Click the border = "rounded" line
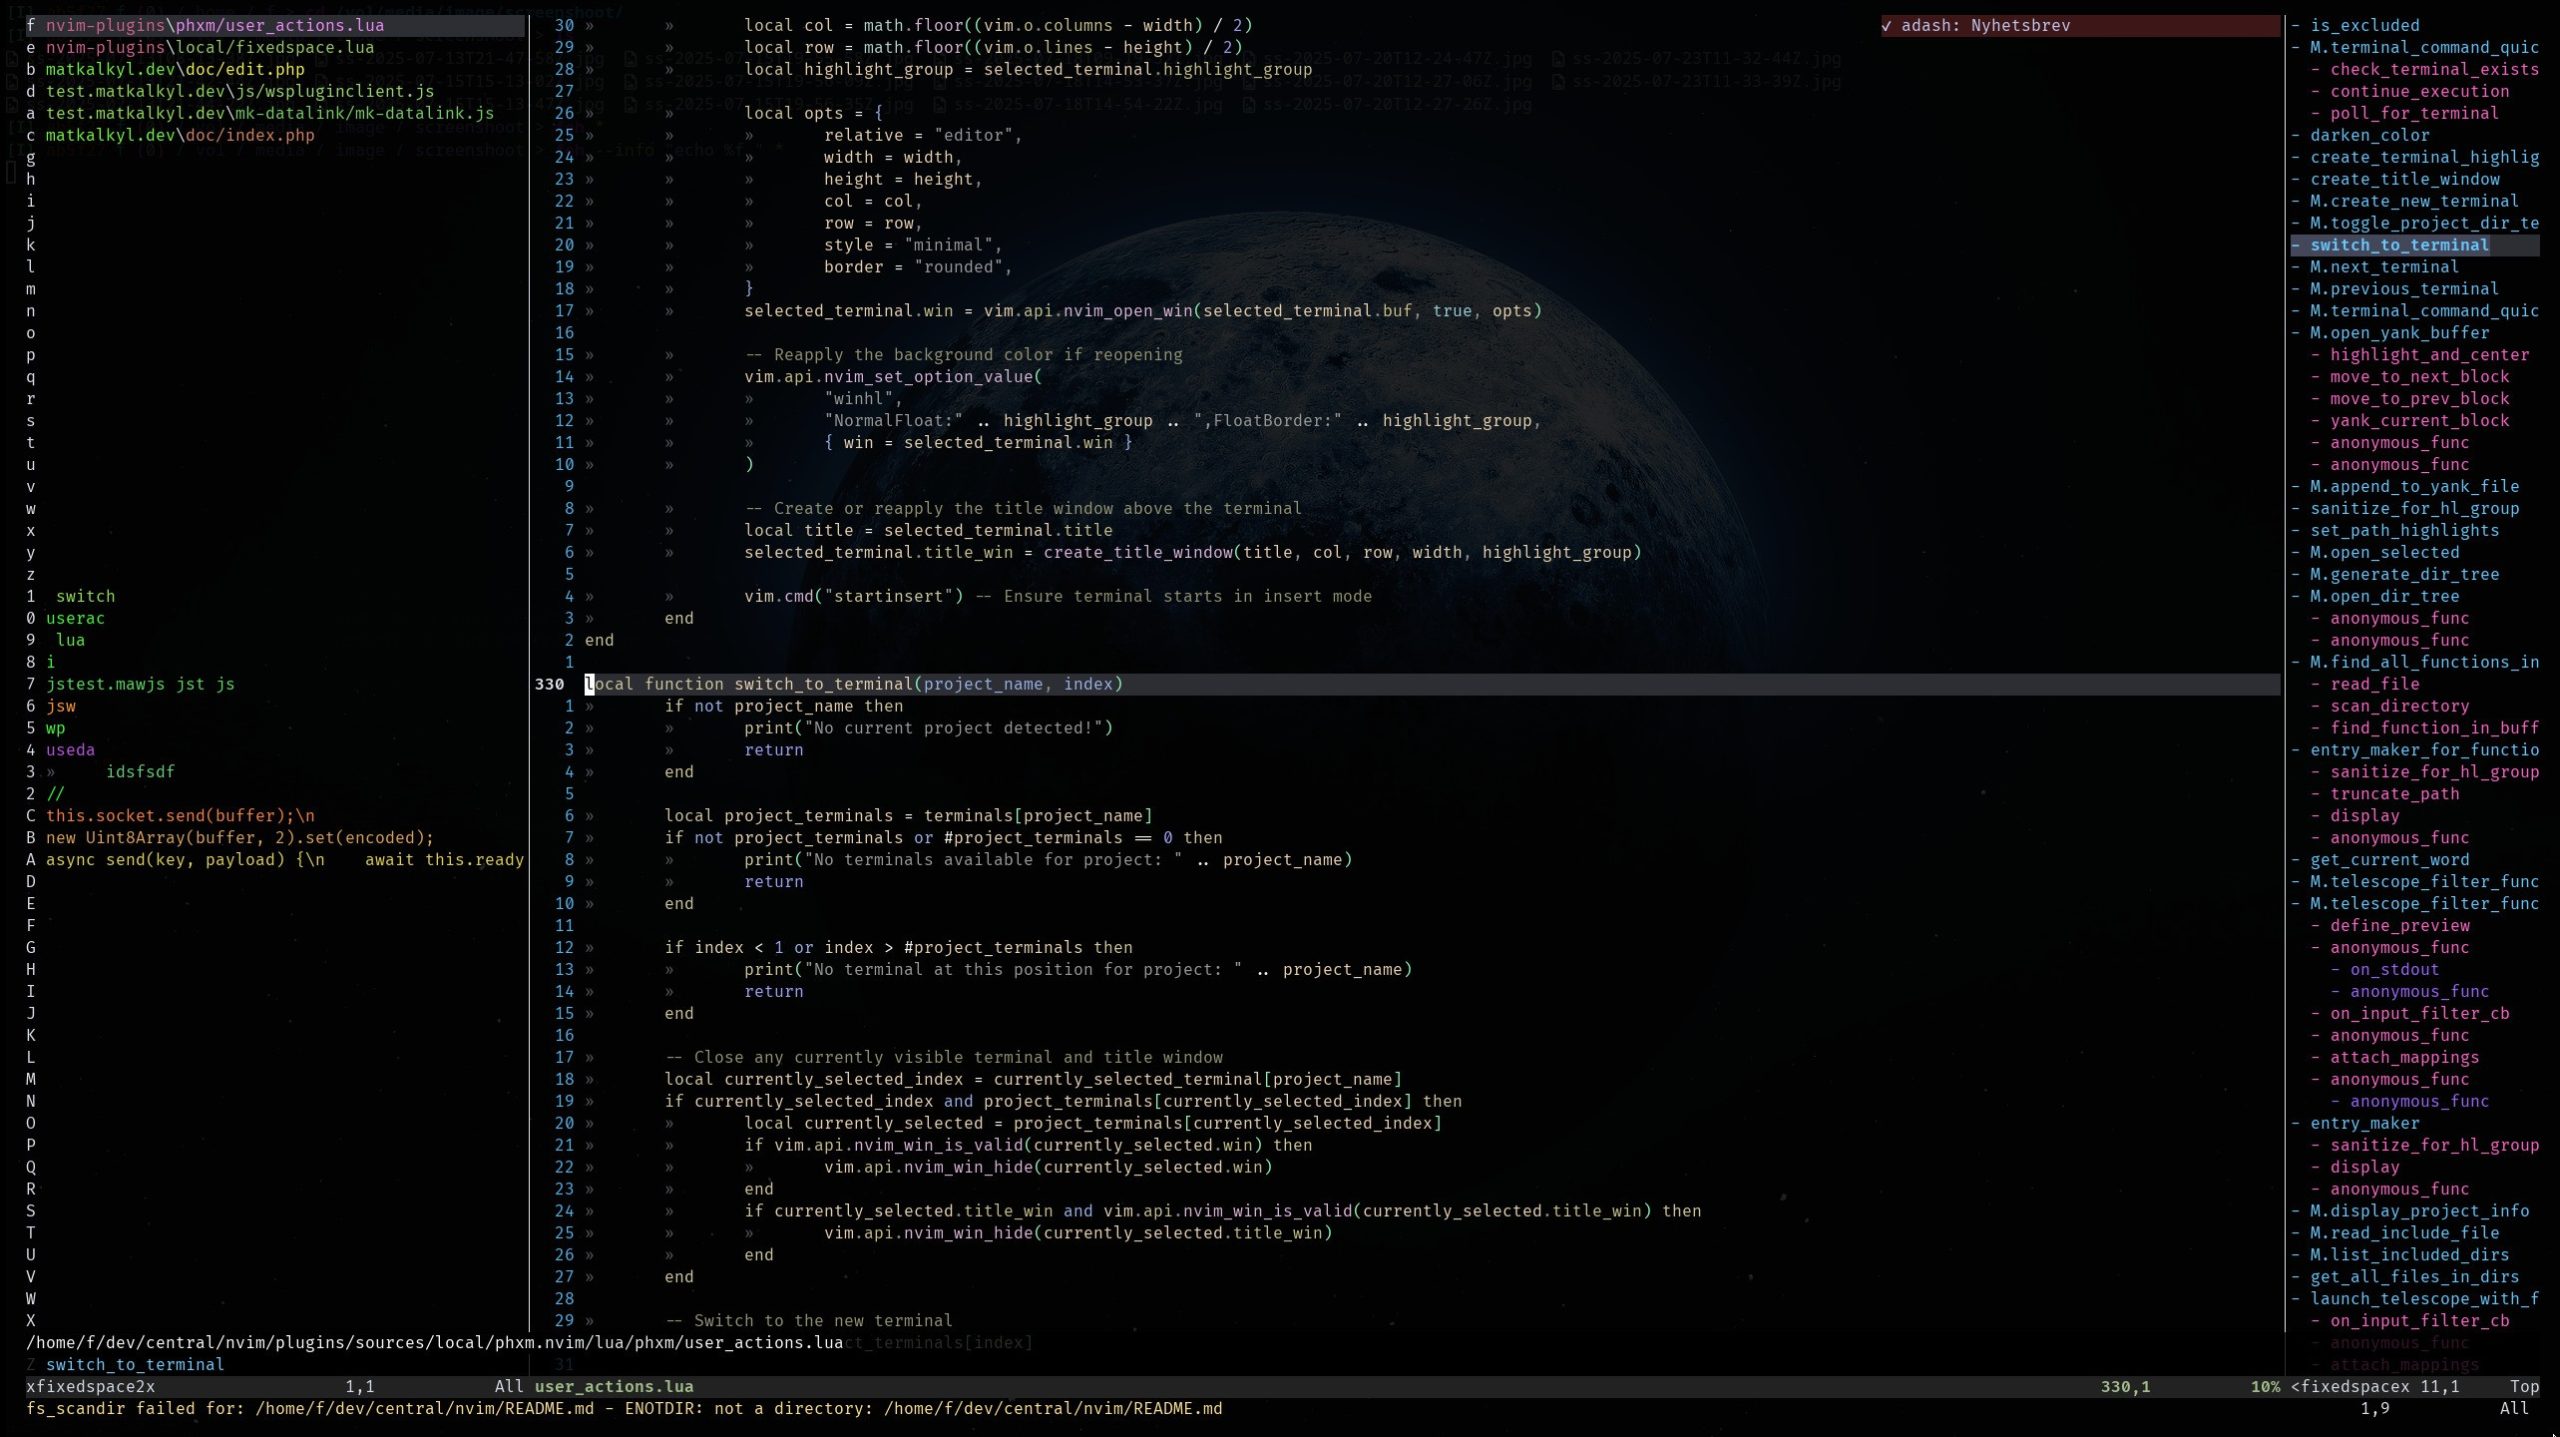Viewport: 2560px width, 1437px height. 918,267
